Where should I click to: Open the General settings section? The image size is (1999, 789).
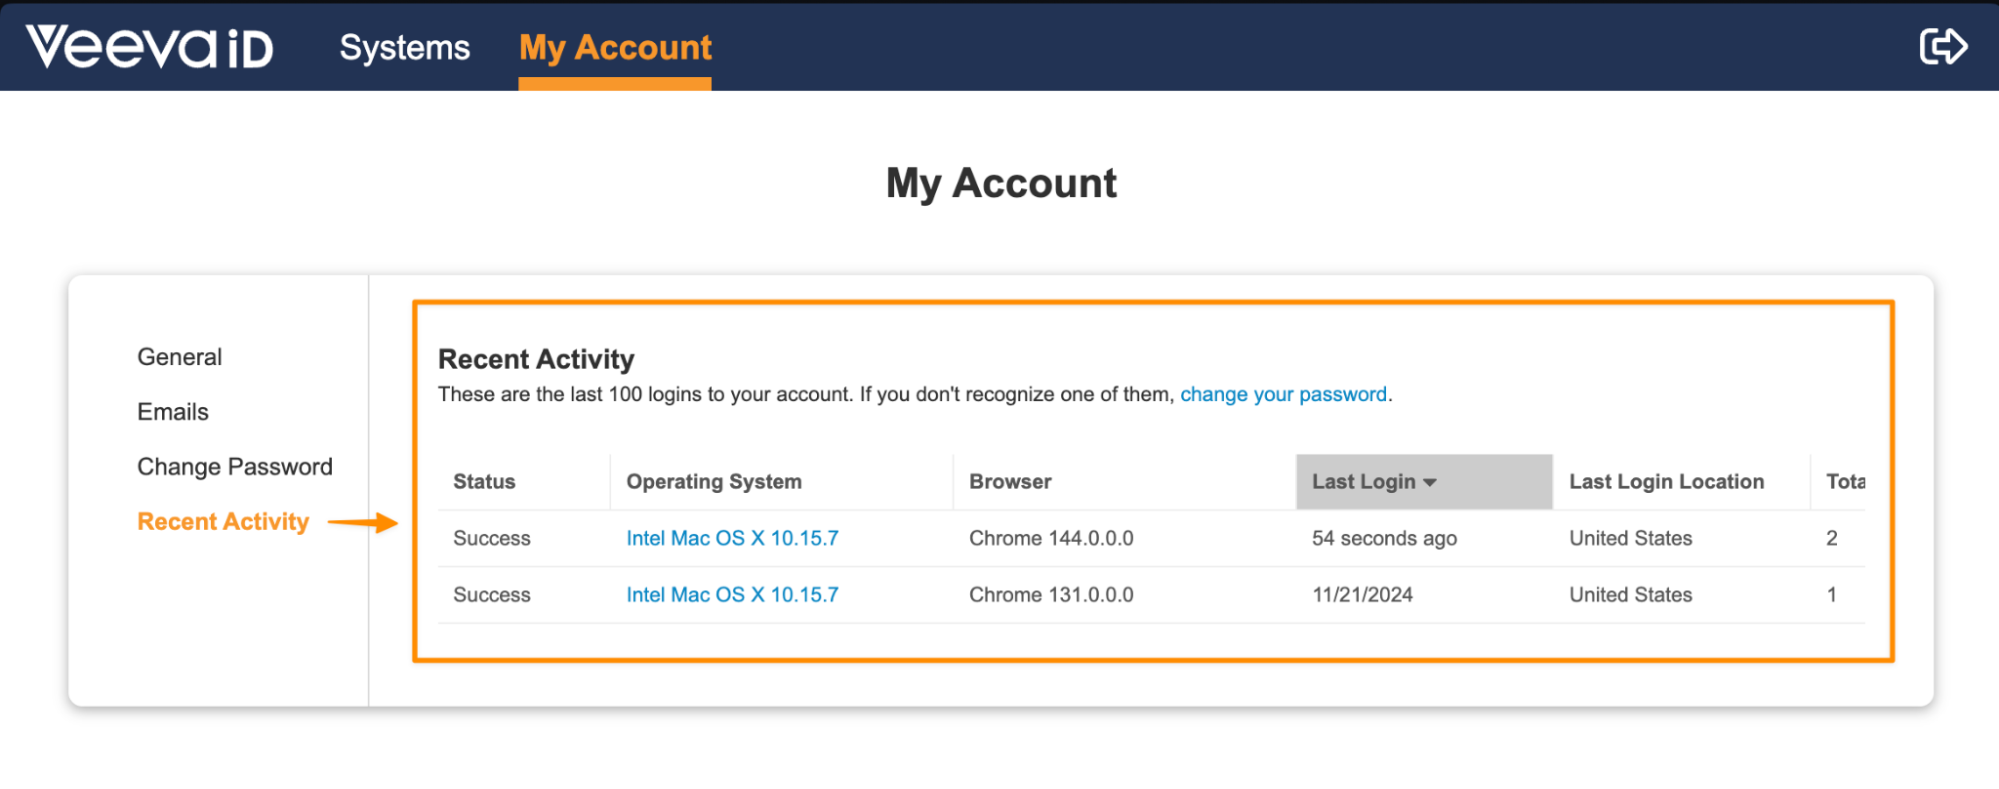pyautogui.click(x=180, y=357)
